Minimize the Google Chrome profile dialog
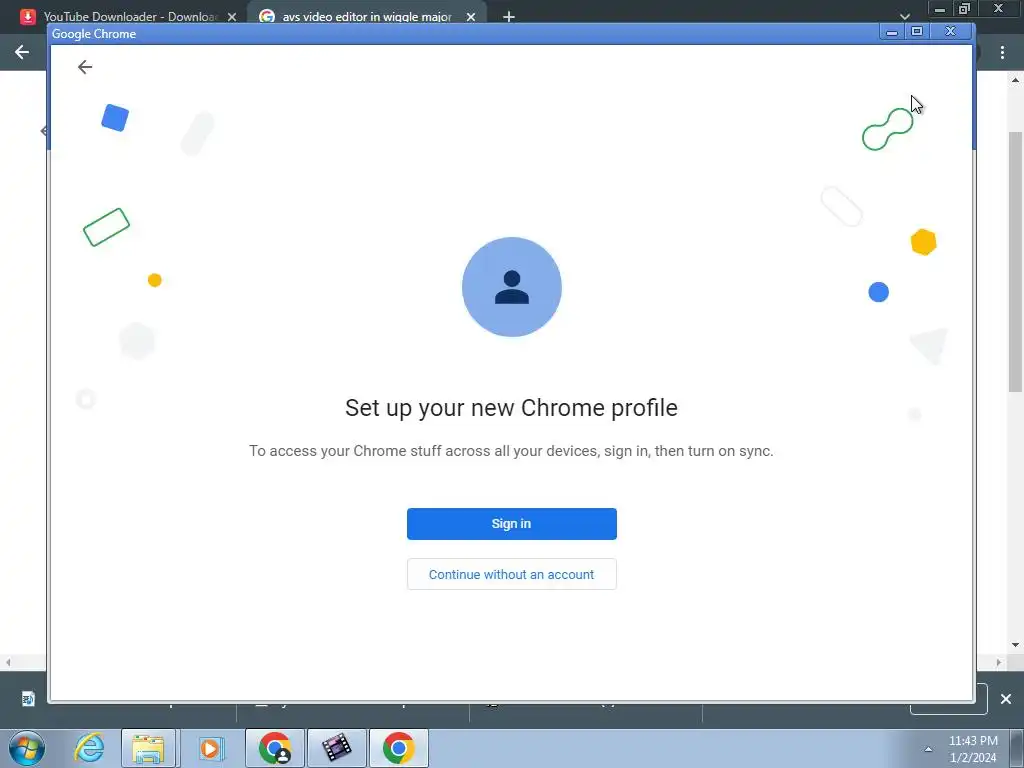Screen dimensions: 1024x768 click(891, 31)
